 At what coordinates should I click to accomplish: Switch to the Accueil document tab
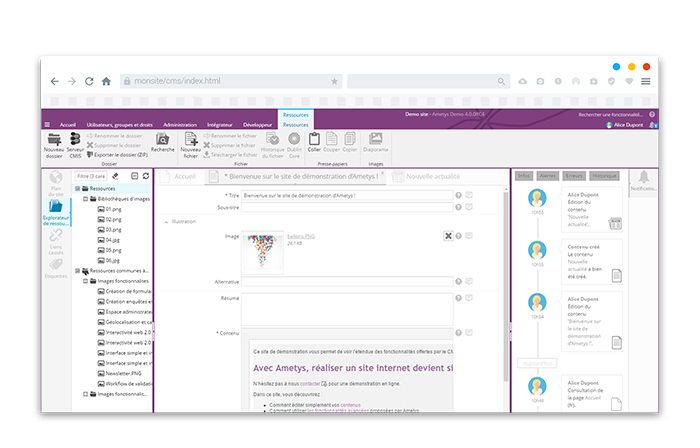click(181, 176)
